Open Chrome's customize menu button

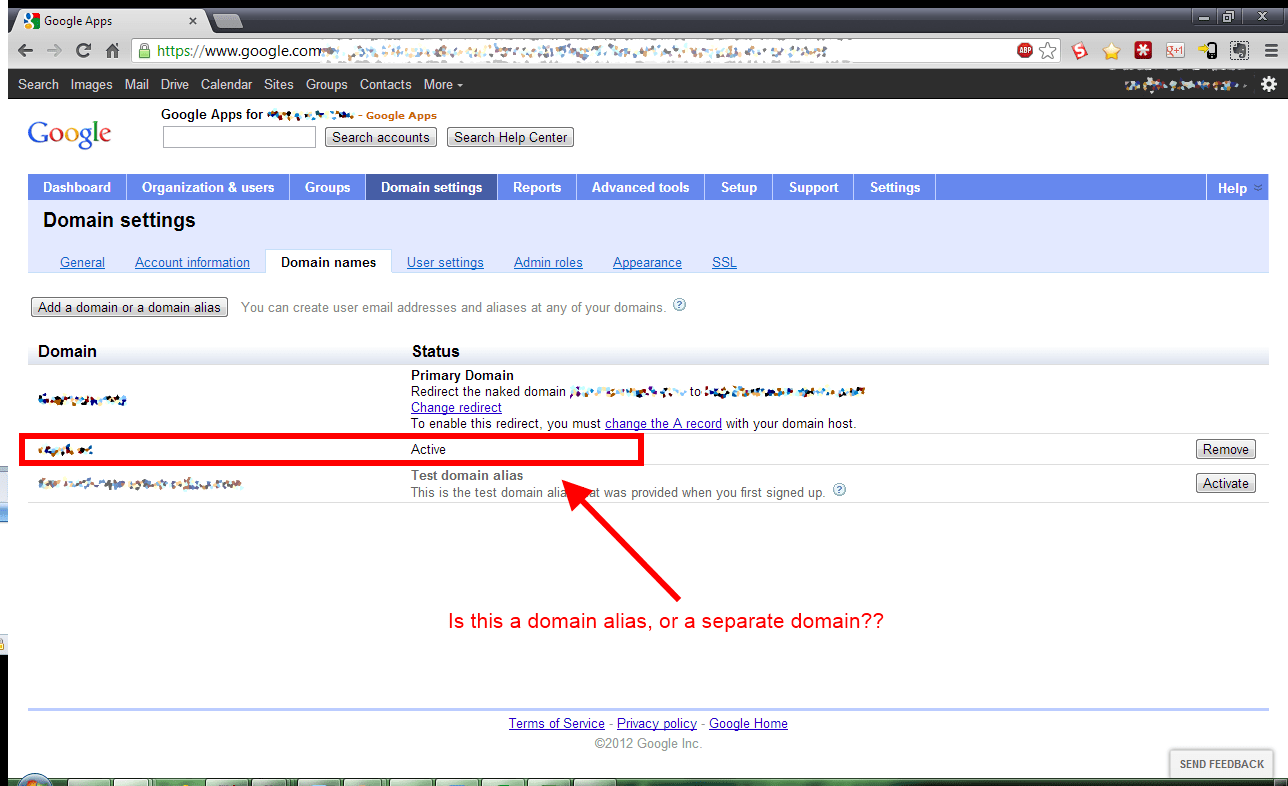pyautogui.click(x=1270, y=50)
